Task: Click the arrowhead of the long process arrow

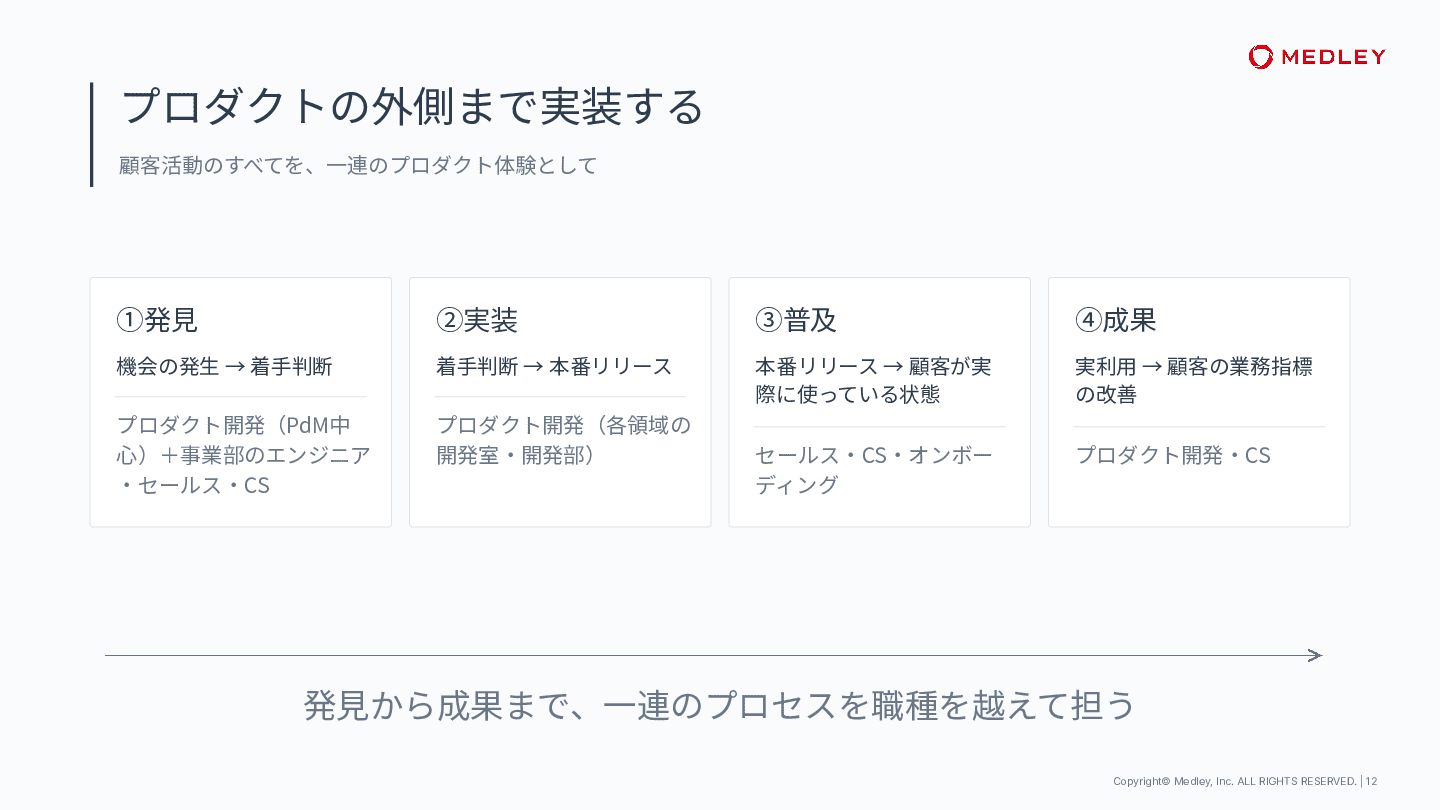Action: coord(1315,656)
